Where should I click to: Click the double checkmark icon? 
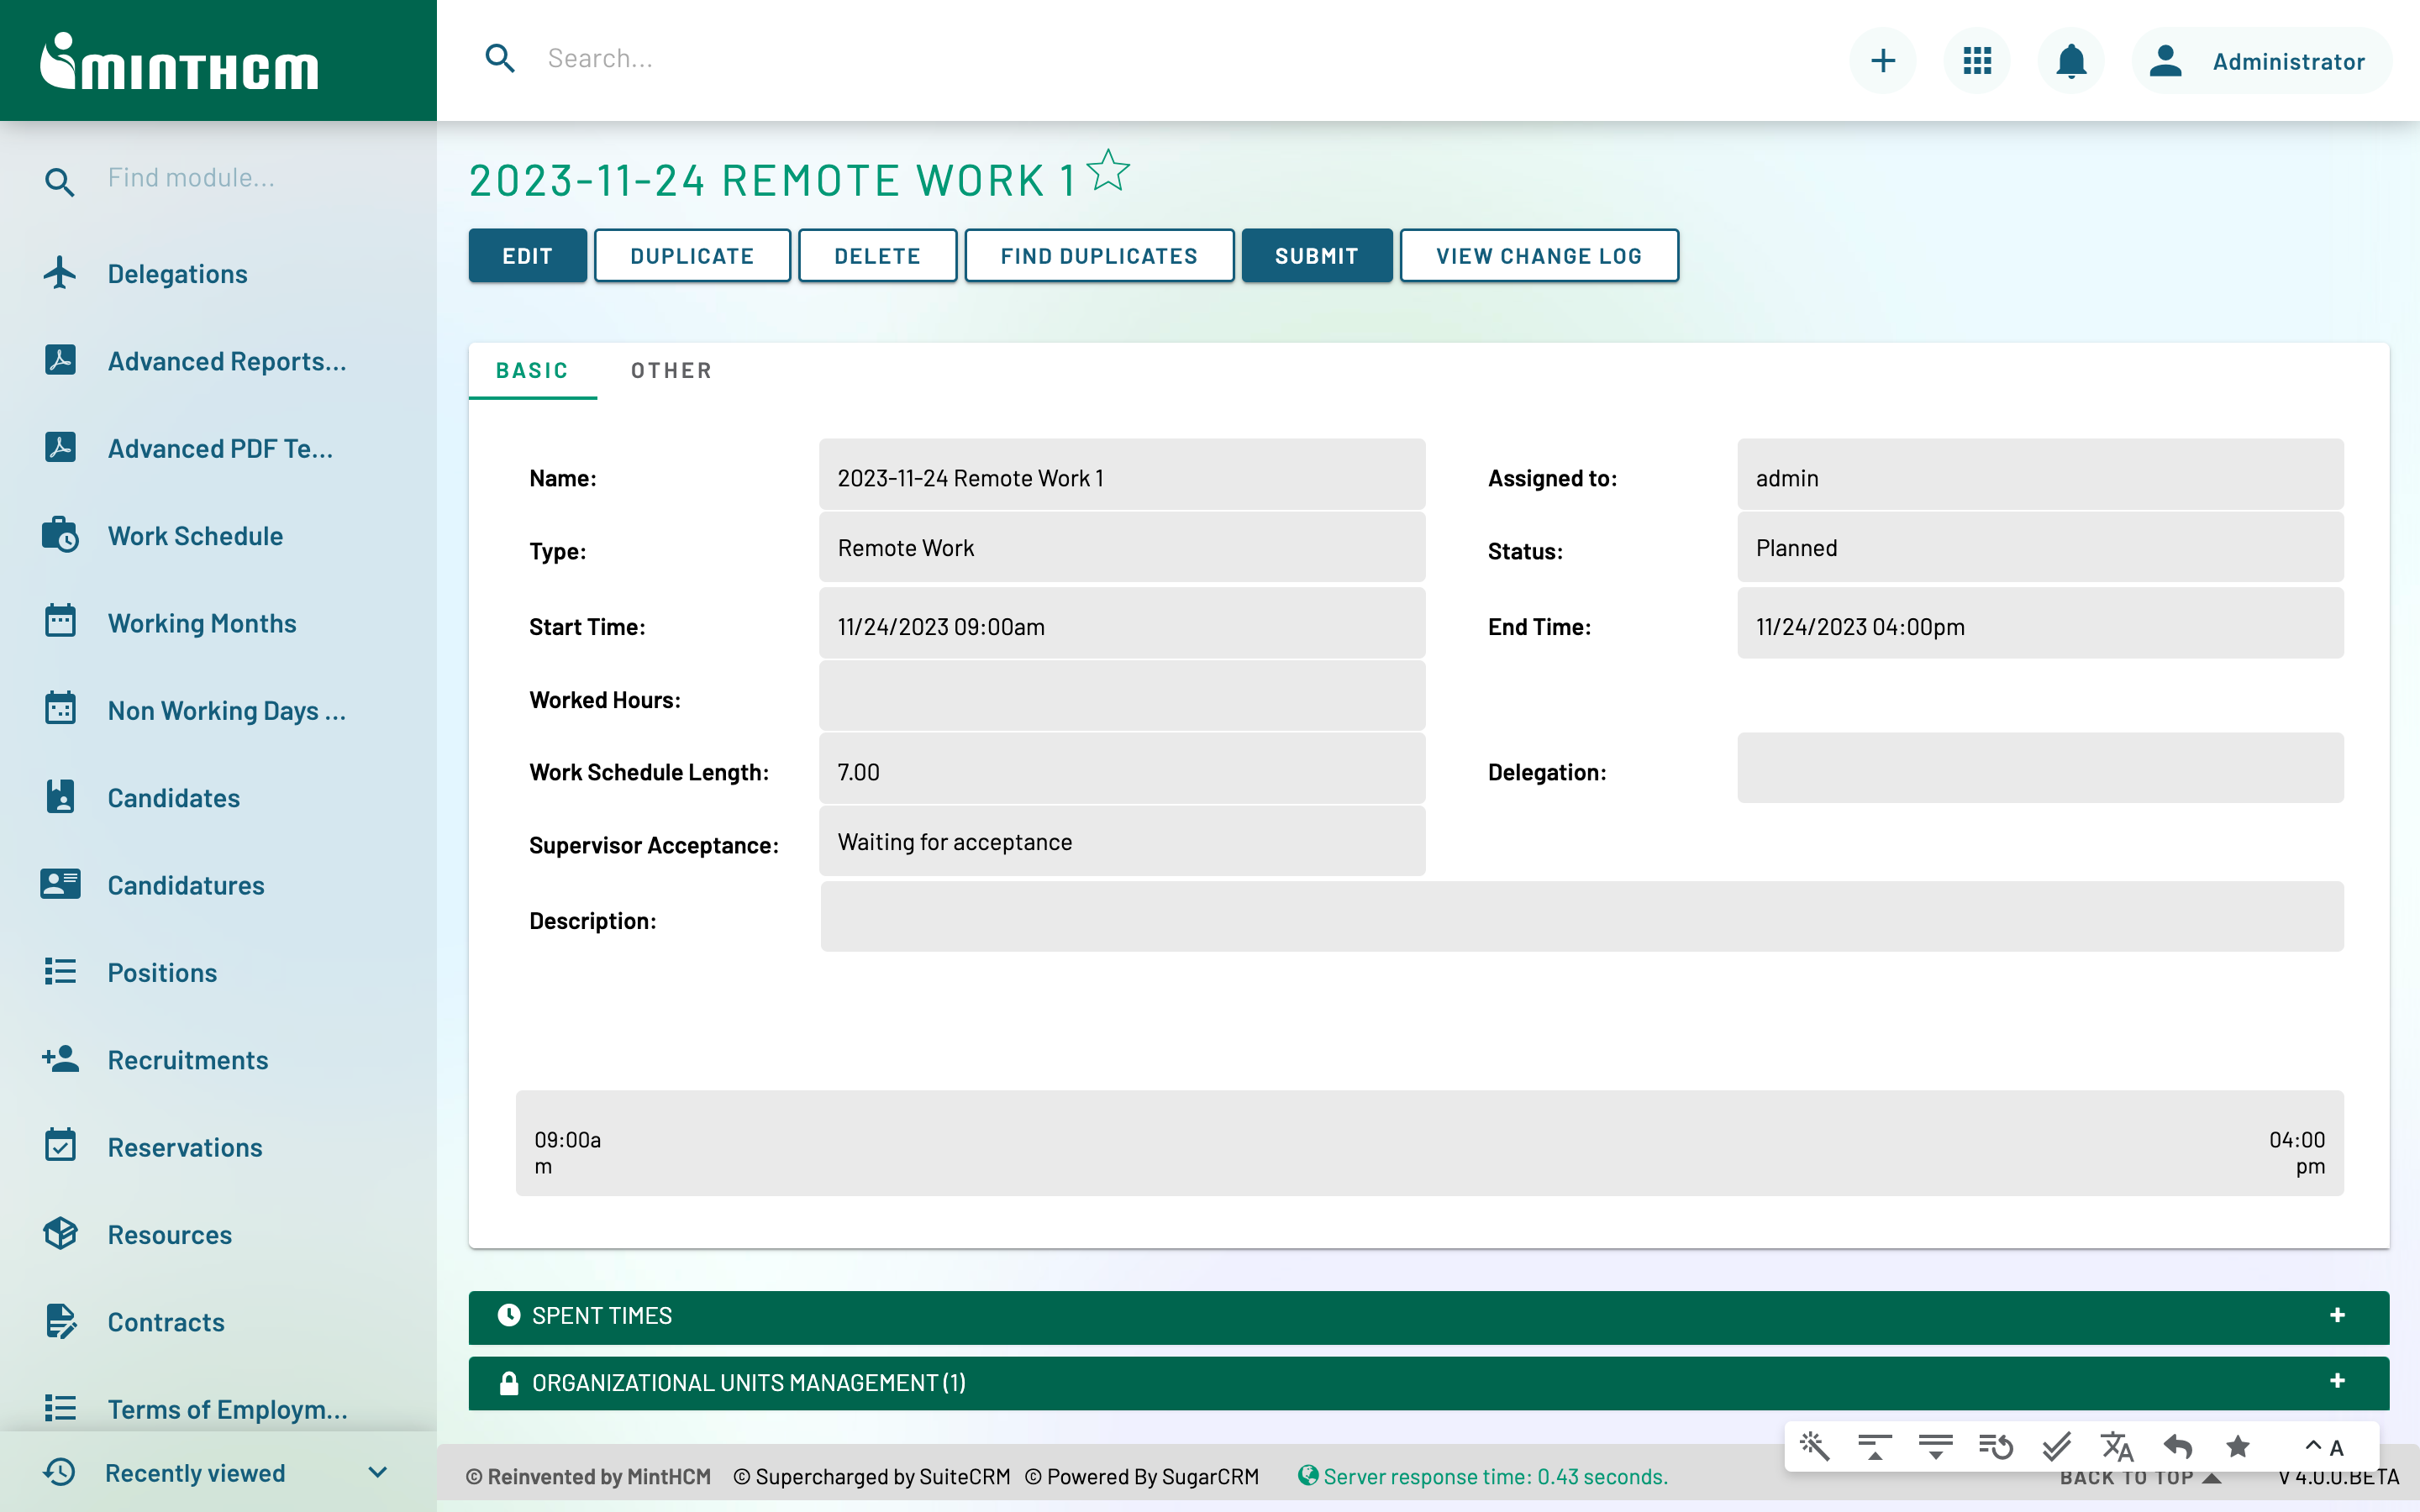2056,1446
